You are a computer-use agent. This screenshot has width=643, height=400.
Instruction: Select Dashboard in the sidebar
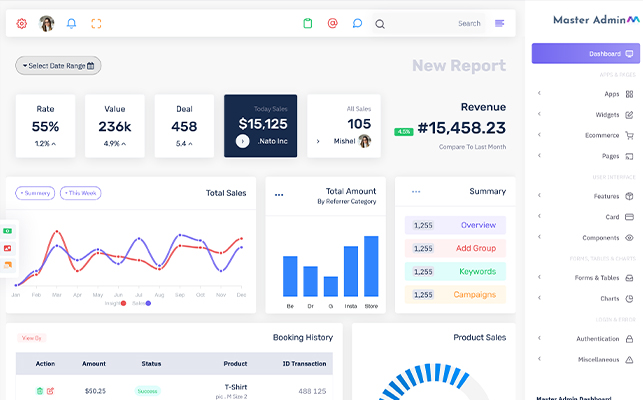[x=585, y=53]
